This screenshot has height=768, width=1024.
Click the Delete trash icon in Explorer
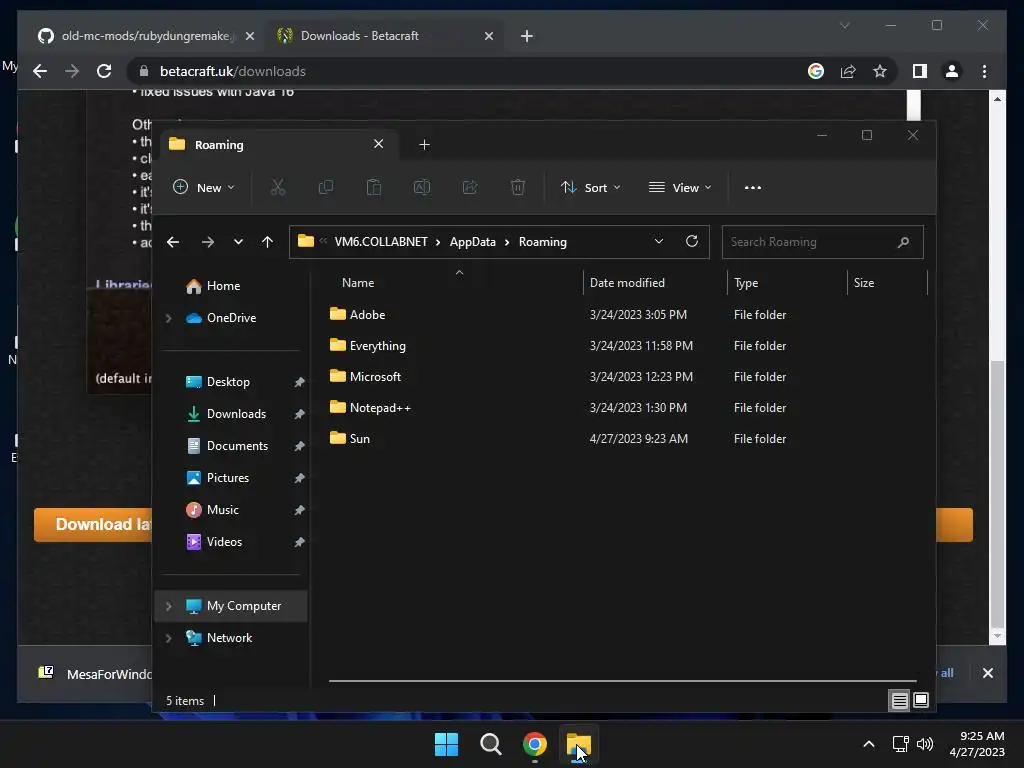click(518, 187)
